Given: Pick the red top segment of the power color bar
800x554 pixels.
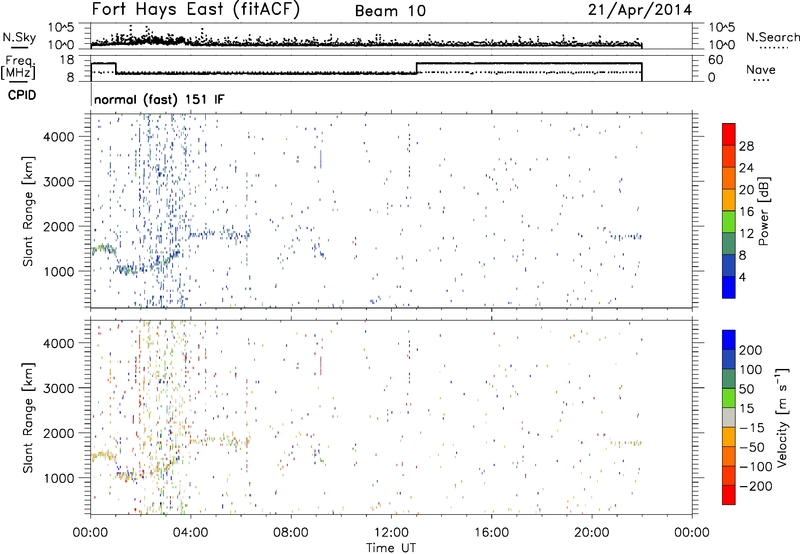Looking at the screenshot, I should pos(729,135).
